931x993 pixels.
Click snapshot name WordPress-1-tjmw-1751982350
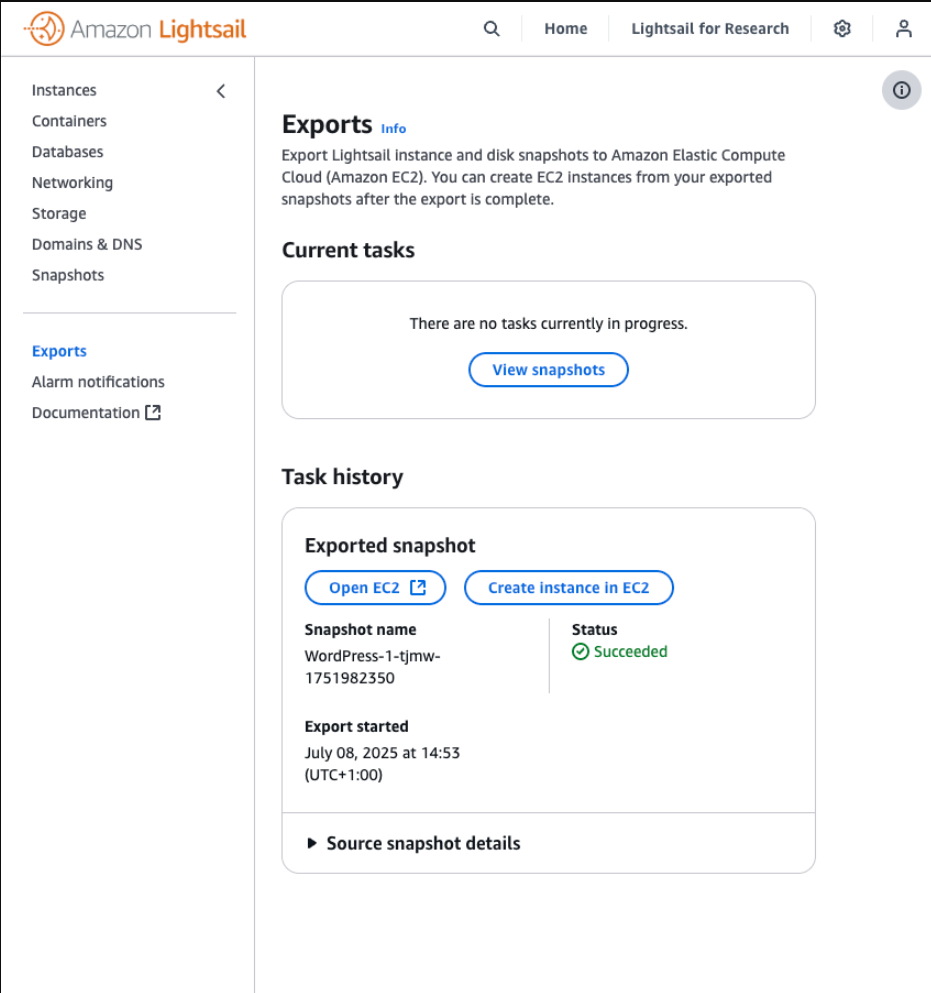(x=372, y=667)
